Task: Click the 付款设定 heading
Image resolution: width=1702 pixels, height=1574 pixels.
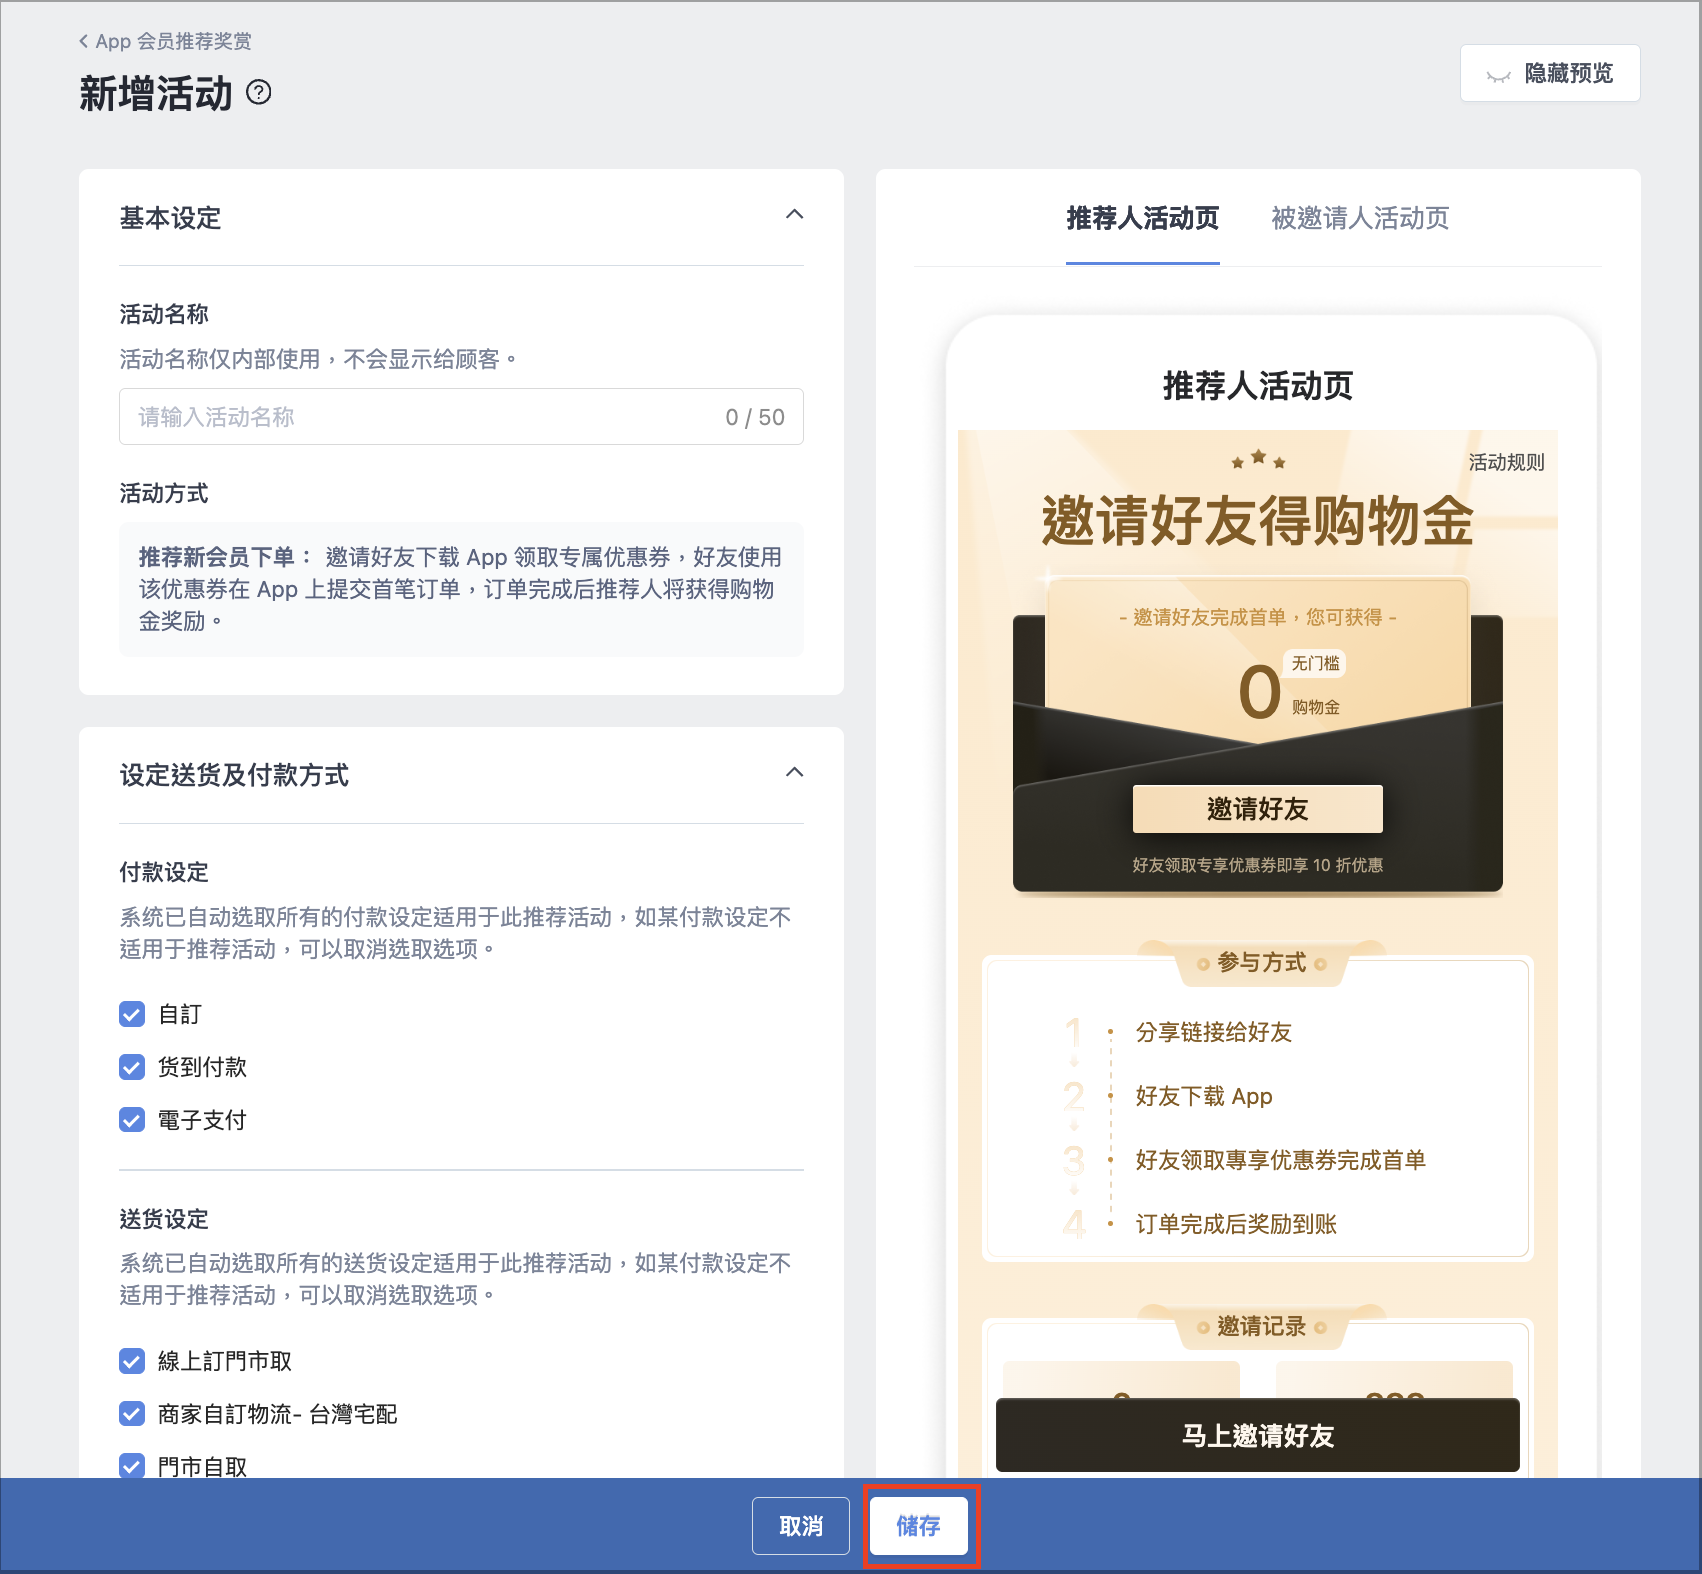Action: pyautogui.click(x=164, y=872)
